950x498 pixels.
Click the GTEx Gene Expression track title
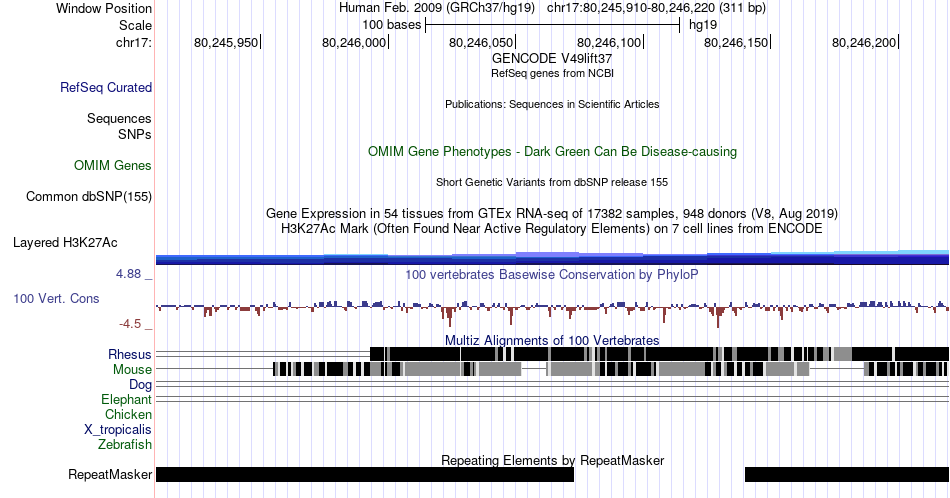tap(552, 213)
